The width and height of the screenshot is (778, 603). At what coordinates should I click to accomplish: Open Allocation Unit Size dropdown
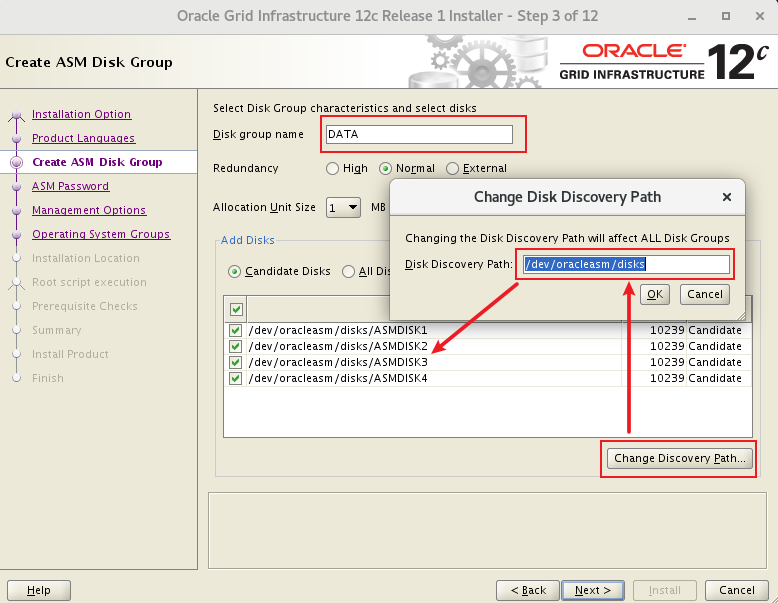[x=342, y=207]
